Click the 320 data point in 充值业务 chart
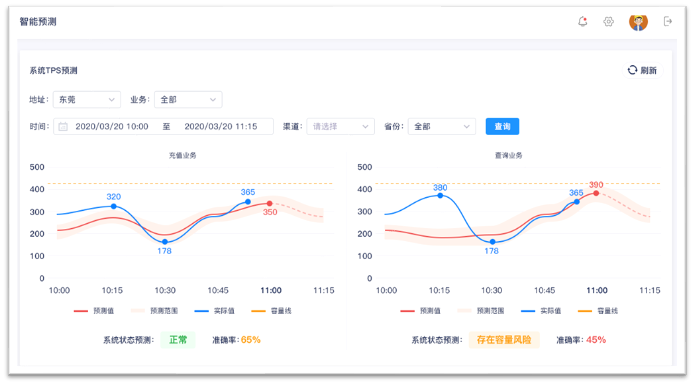This screenshot has height=385, width=694. click(114, 206)
